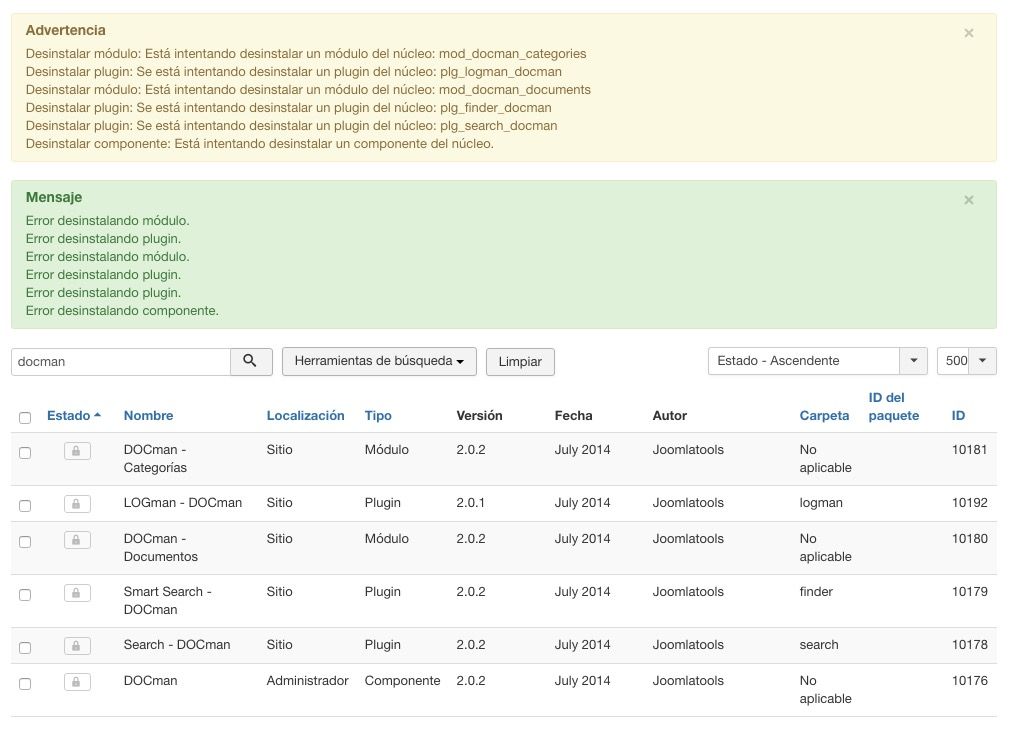Click the ID value 10178
This screenshot has height=732, width=1012.
[969, 645]
